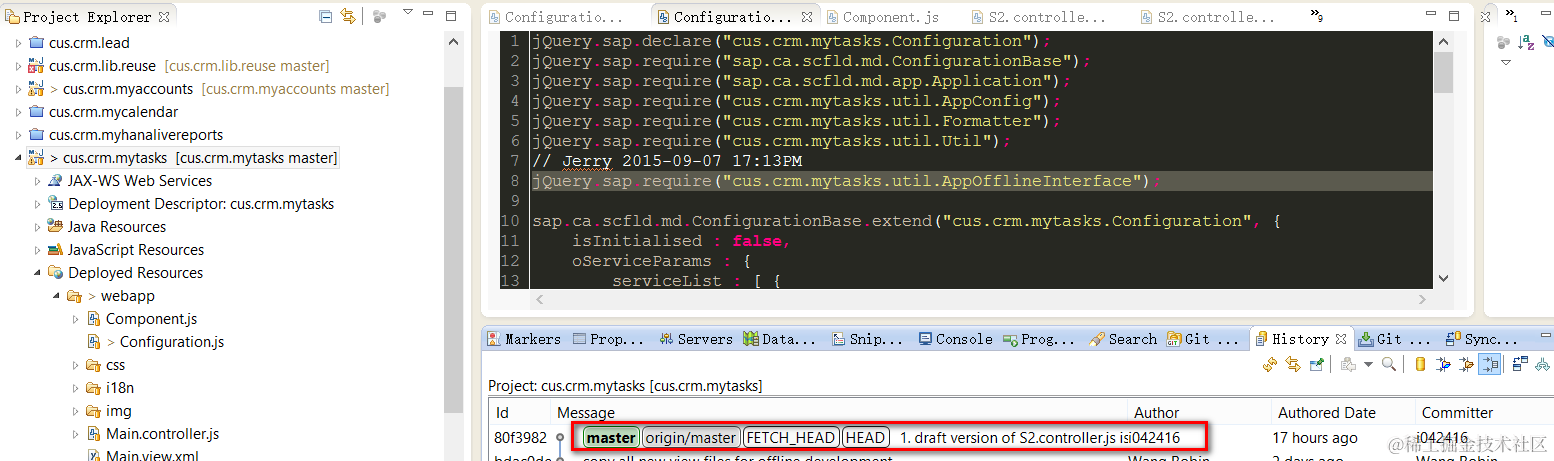Close the Project Explorer tab
The height and width of the screenshot is (461, 1554).
point(164,17)
